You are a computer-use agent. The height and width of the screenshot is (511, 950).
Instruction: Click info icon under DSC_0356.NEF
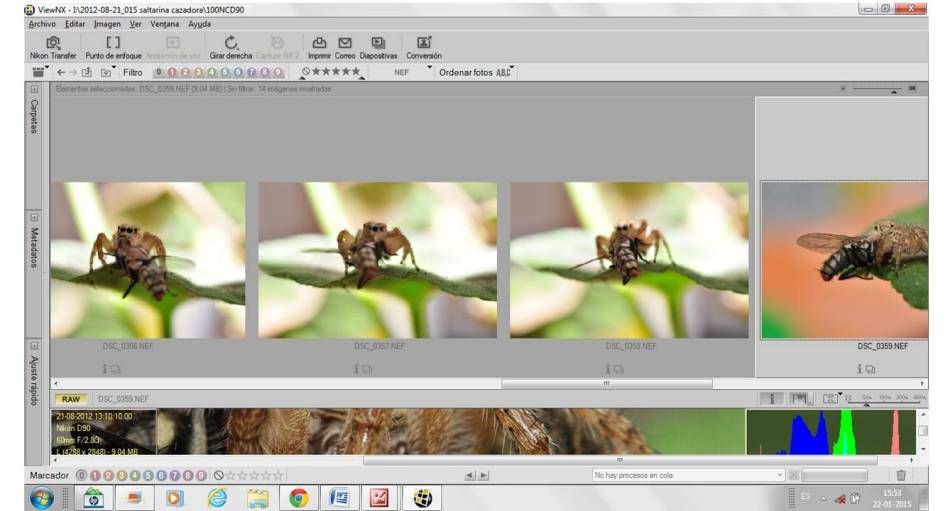pos(104,369)
